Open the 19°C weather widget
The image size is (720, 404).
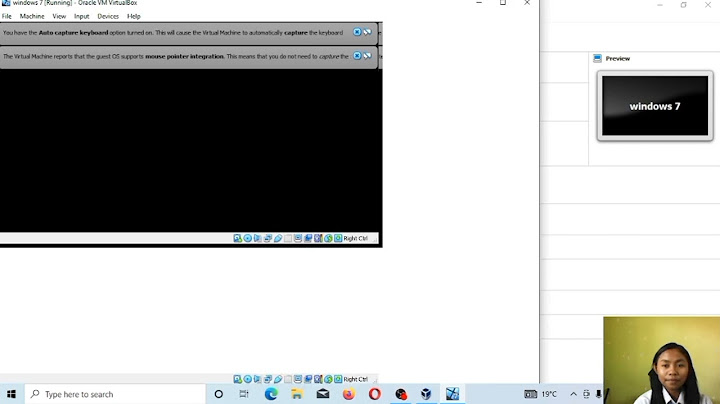point(540,394)
